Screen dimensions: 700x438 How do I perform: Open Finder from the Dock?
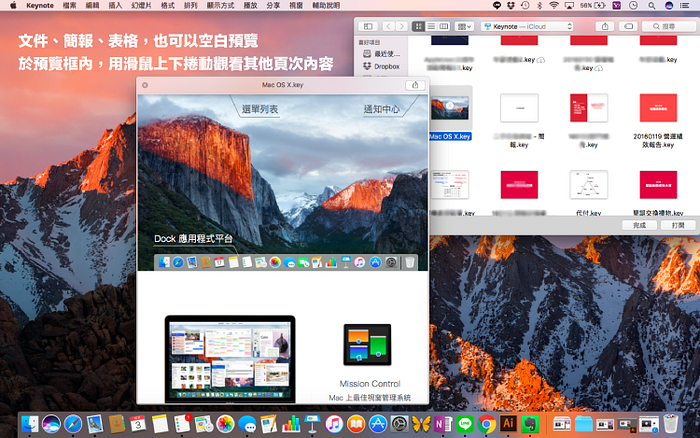[30, 424]
